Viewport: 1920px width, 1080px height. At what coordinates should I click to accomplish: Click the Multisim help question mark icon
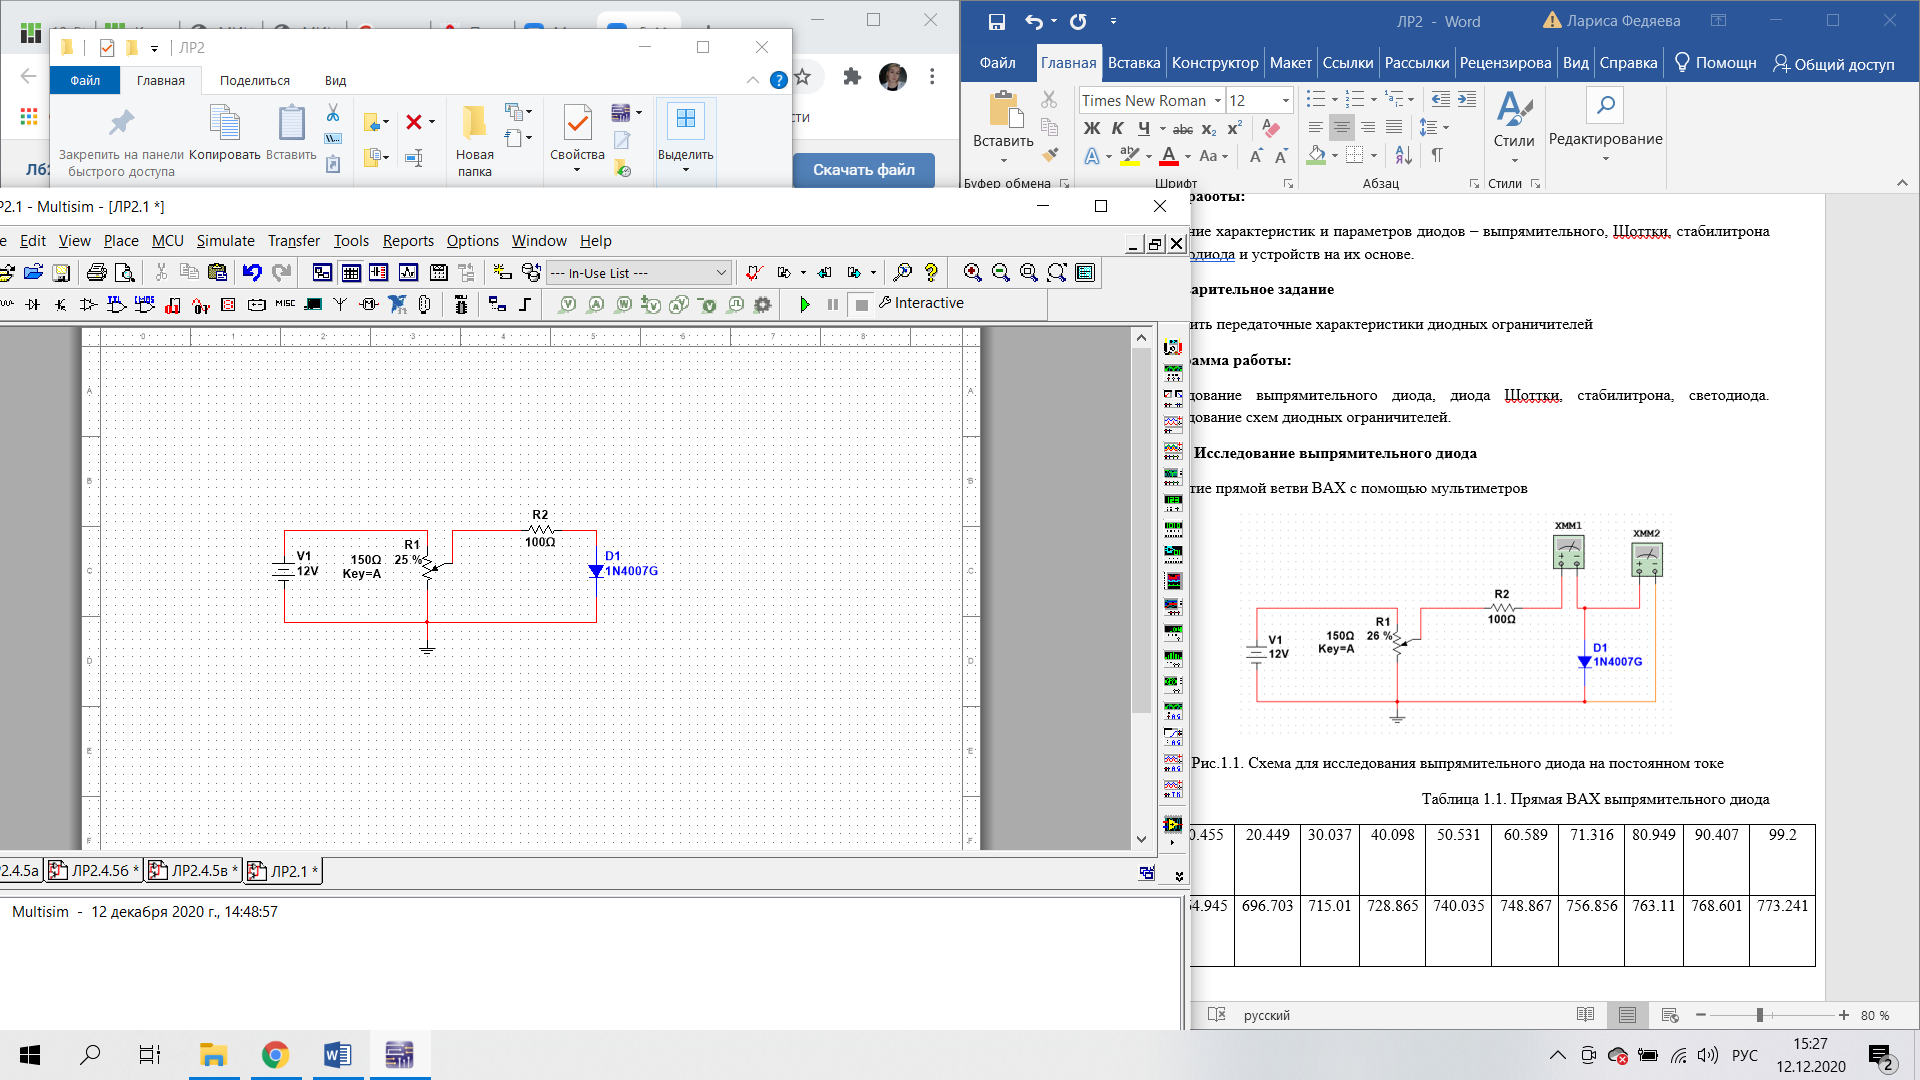pos(931,272)
